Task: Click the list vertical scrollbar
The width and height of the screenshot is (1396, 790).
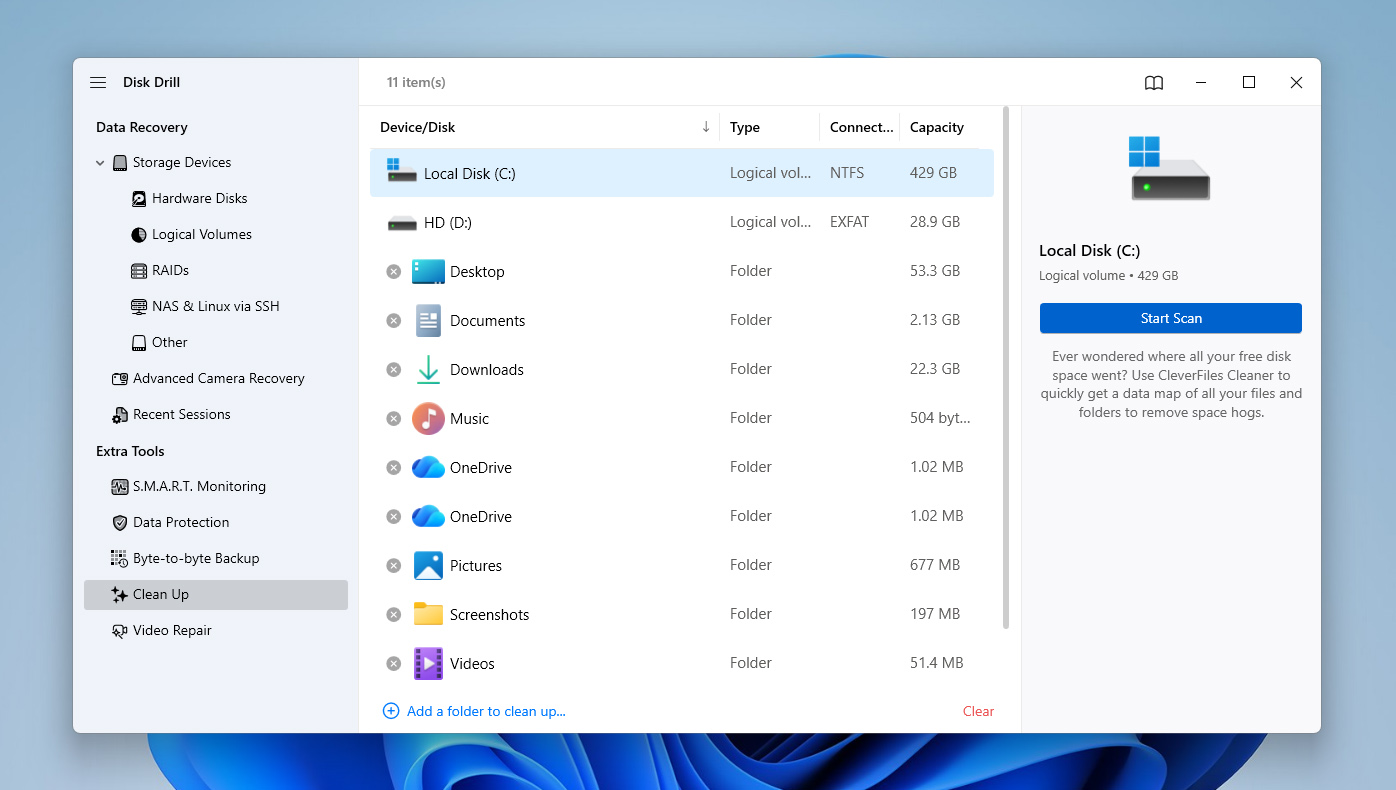Action: tap(1006, 368)
